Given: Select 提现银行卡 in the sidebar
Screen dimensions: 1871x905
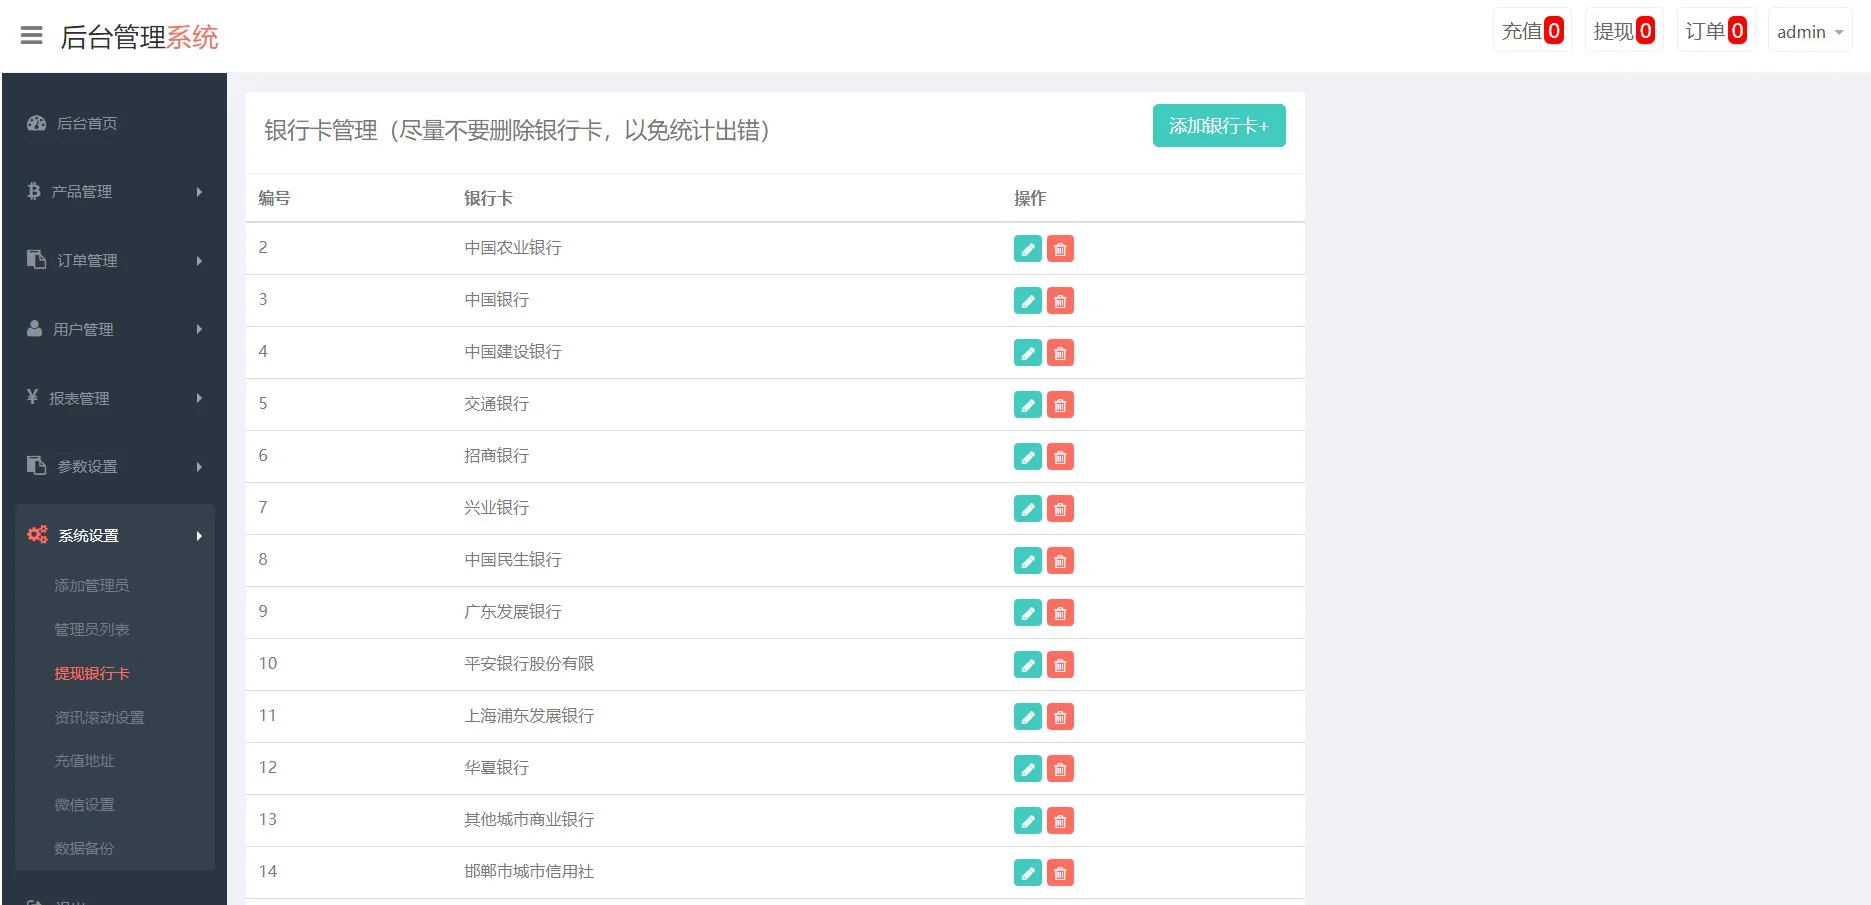Looking at the screenshot, I should [92, 672].
